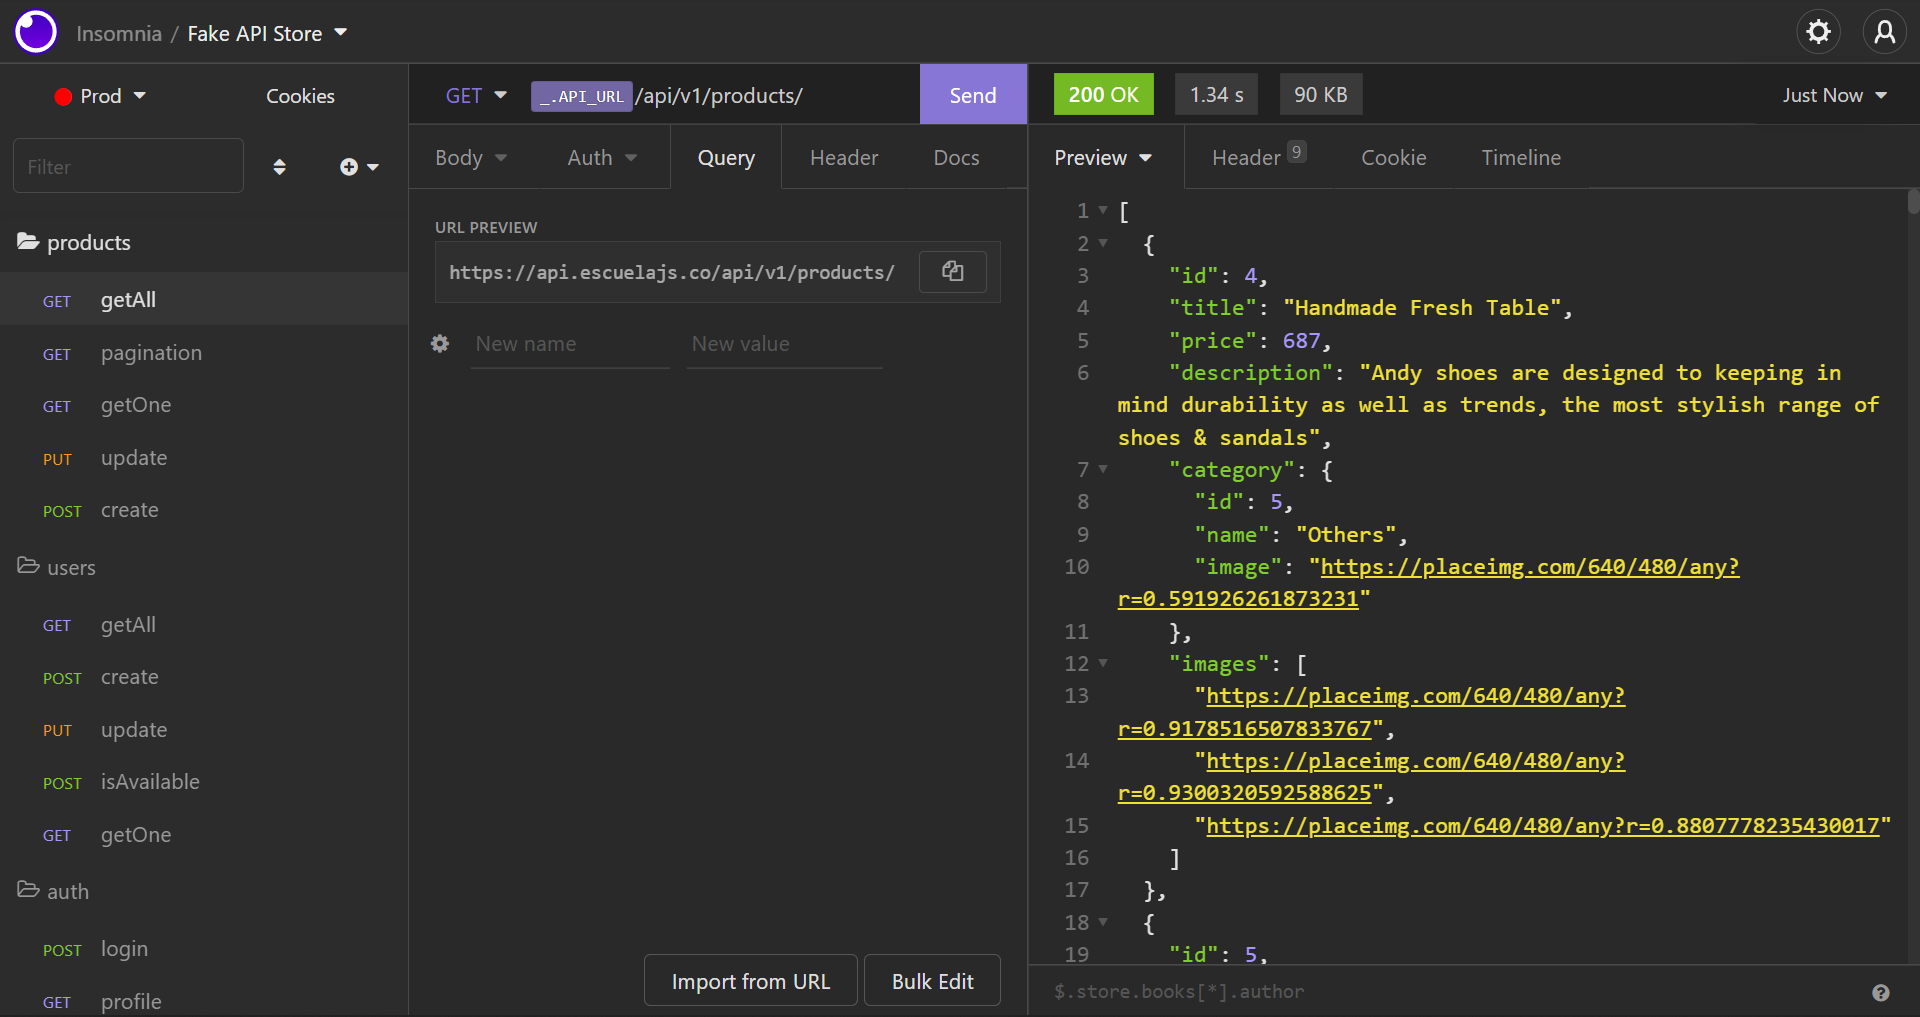Open the third images placeimg link

click(1542, 825)
